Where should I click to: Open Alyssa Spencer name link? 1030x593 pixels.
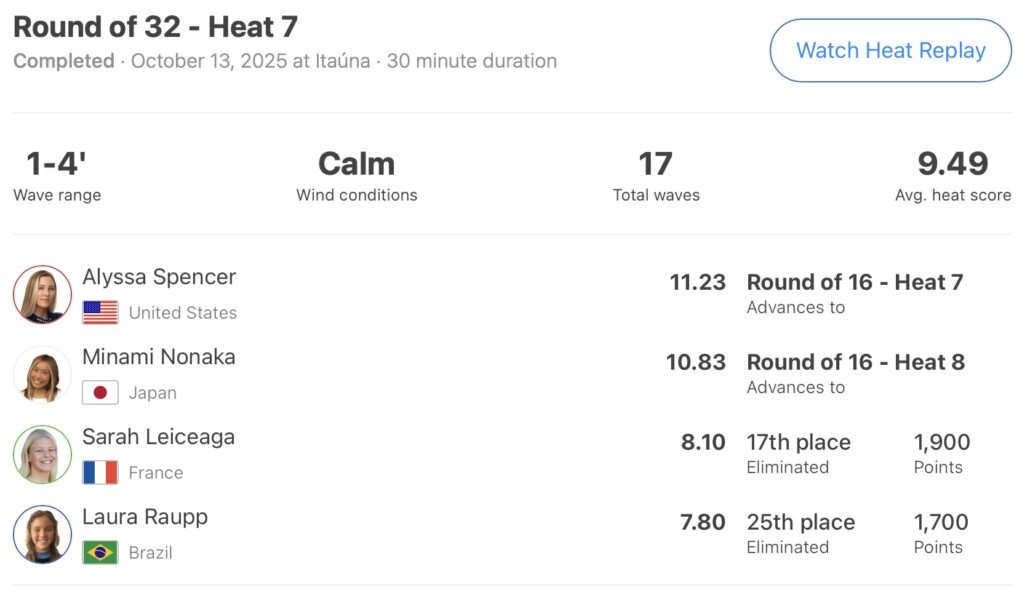pyautogui.click(x=159, y=277)
